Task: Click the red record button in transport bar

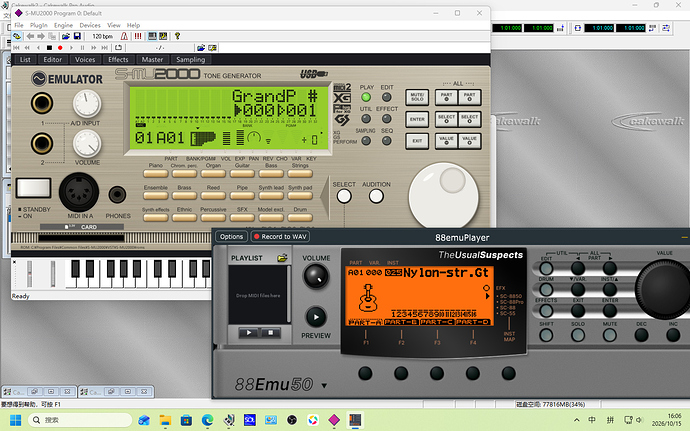Action: [60, 48]
